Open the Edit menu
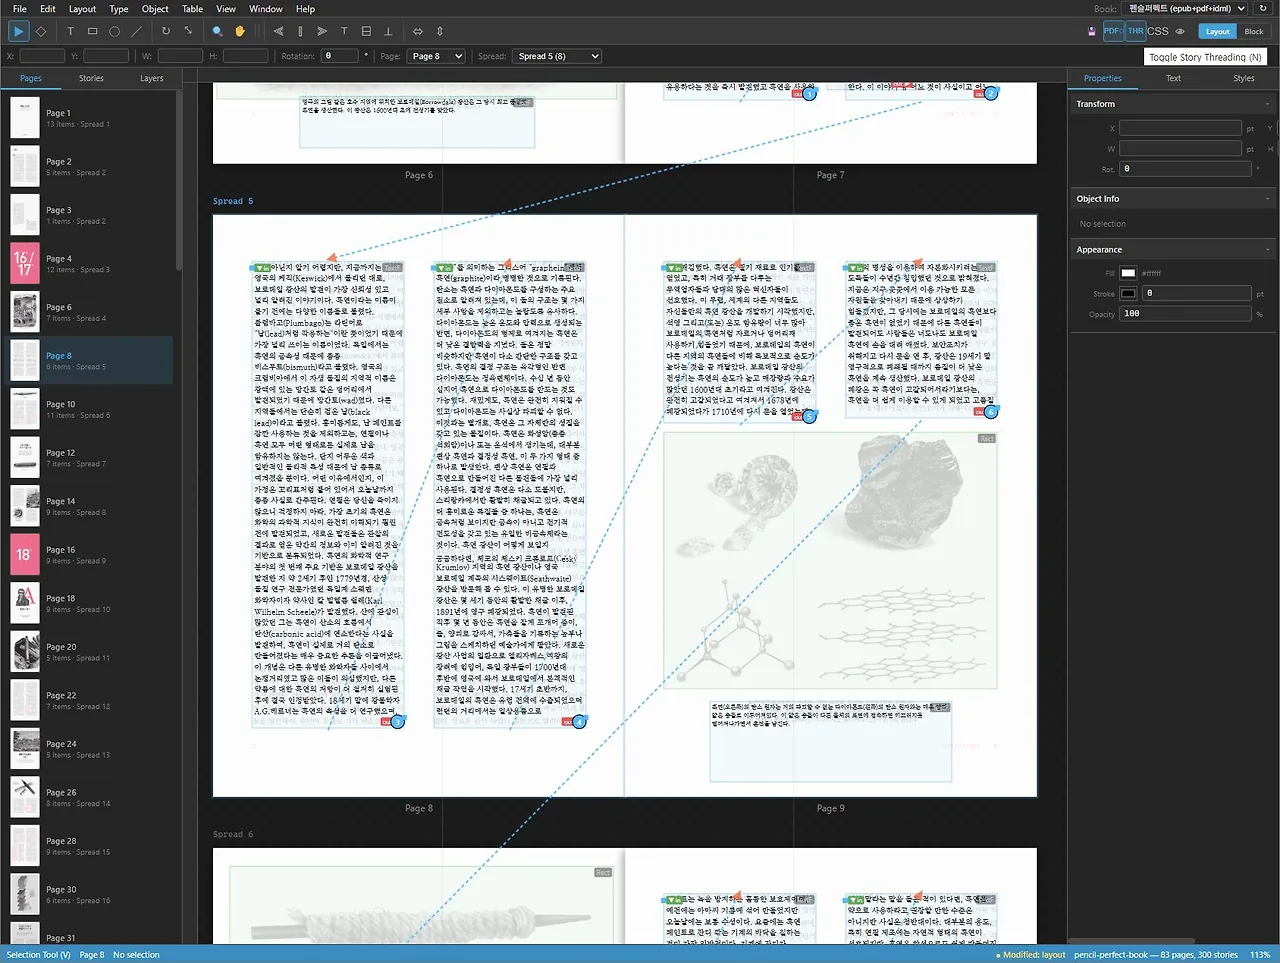 tap(48, 9)
